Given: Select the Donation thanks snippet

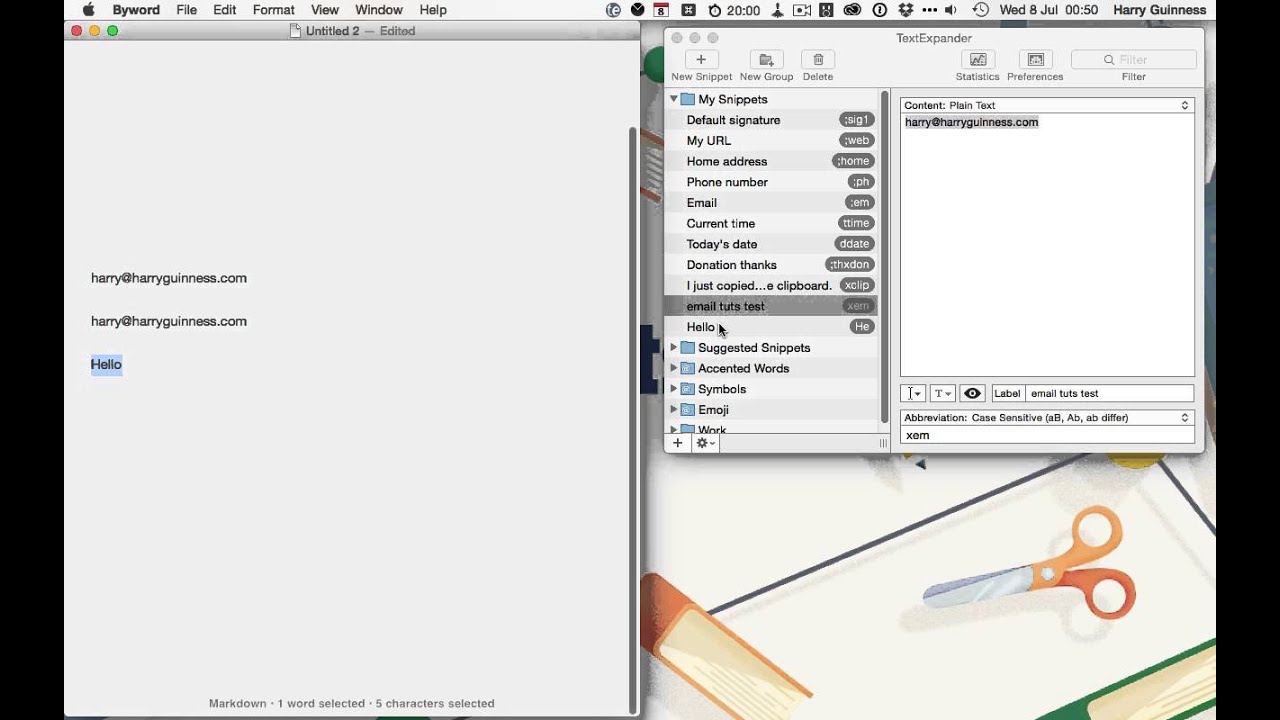Looking at the screenshot, I should [771, 265].
